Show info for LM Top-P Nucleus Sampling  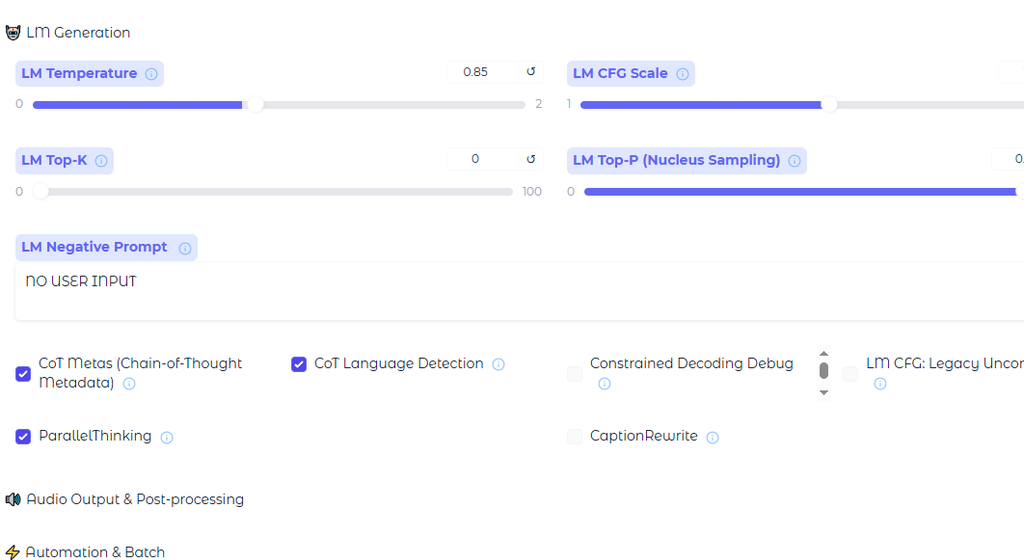[x=794, y=161]
